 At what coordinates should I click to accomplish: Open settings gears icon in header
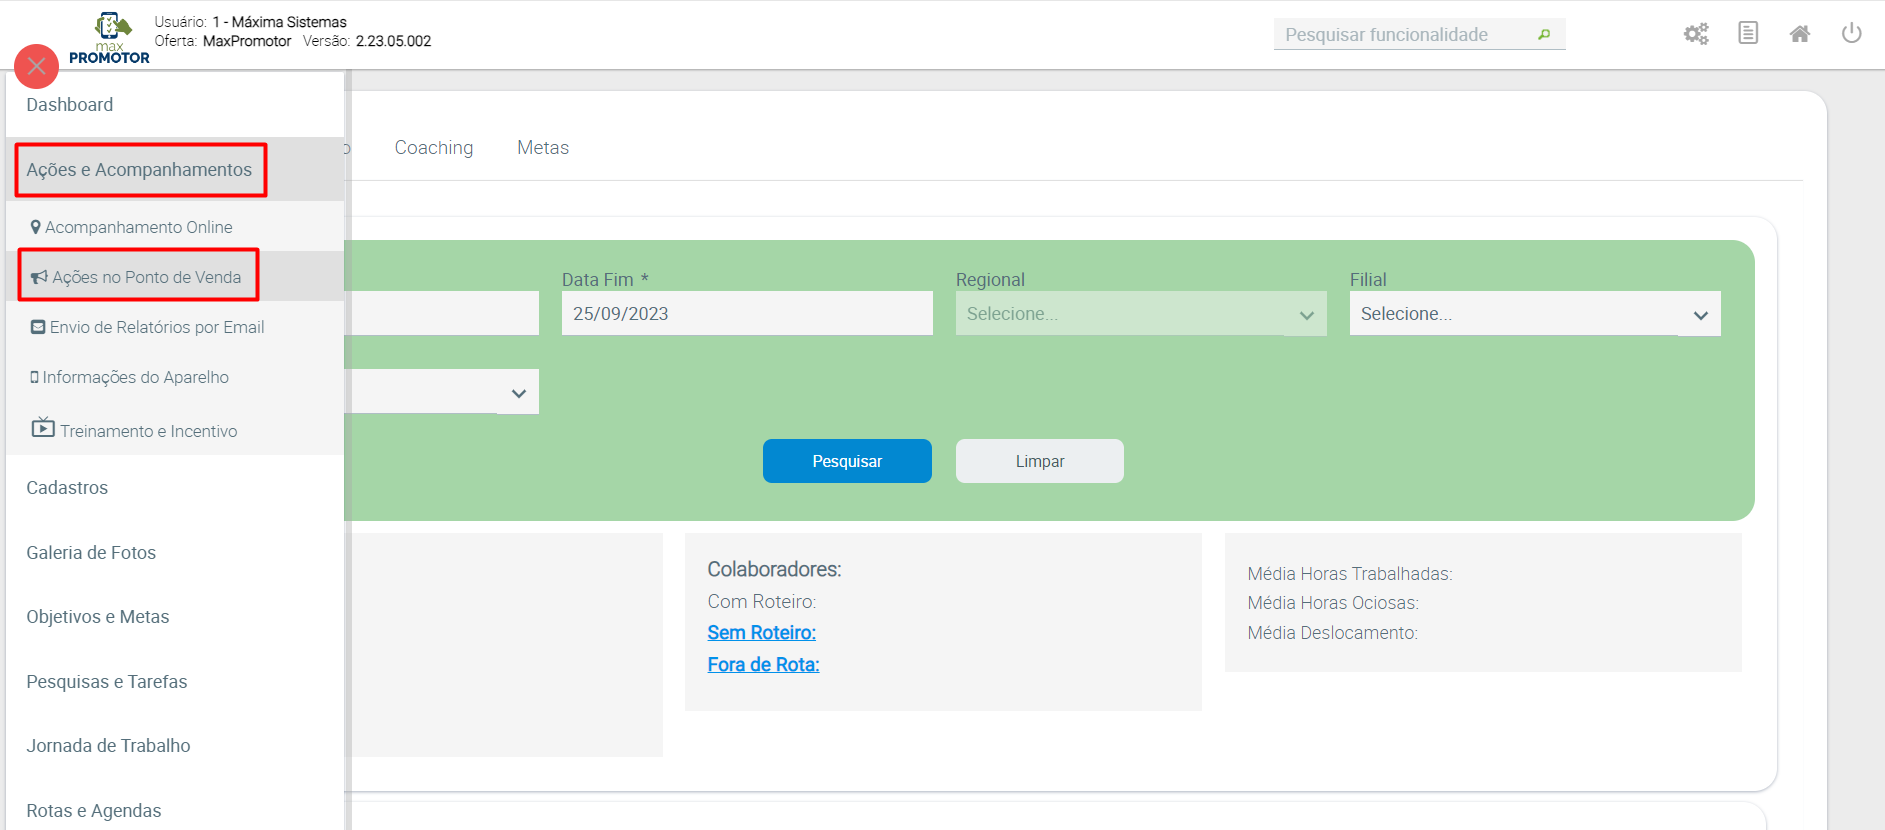(x=1696, y=34)
